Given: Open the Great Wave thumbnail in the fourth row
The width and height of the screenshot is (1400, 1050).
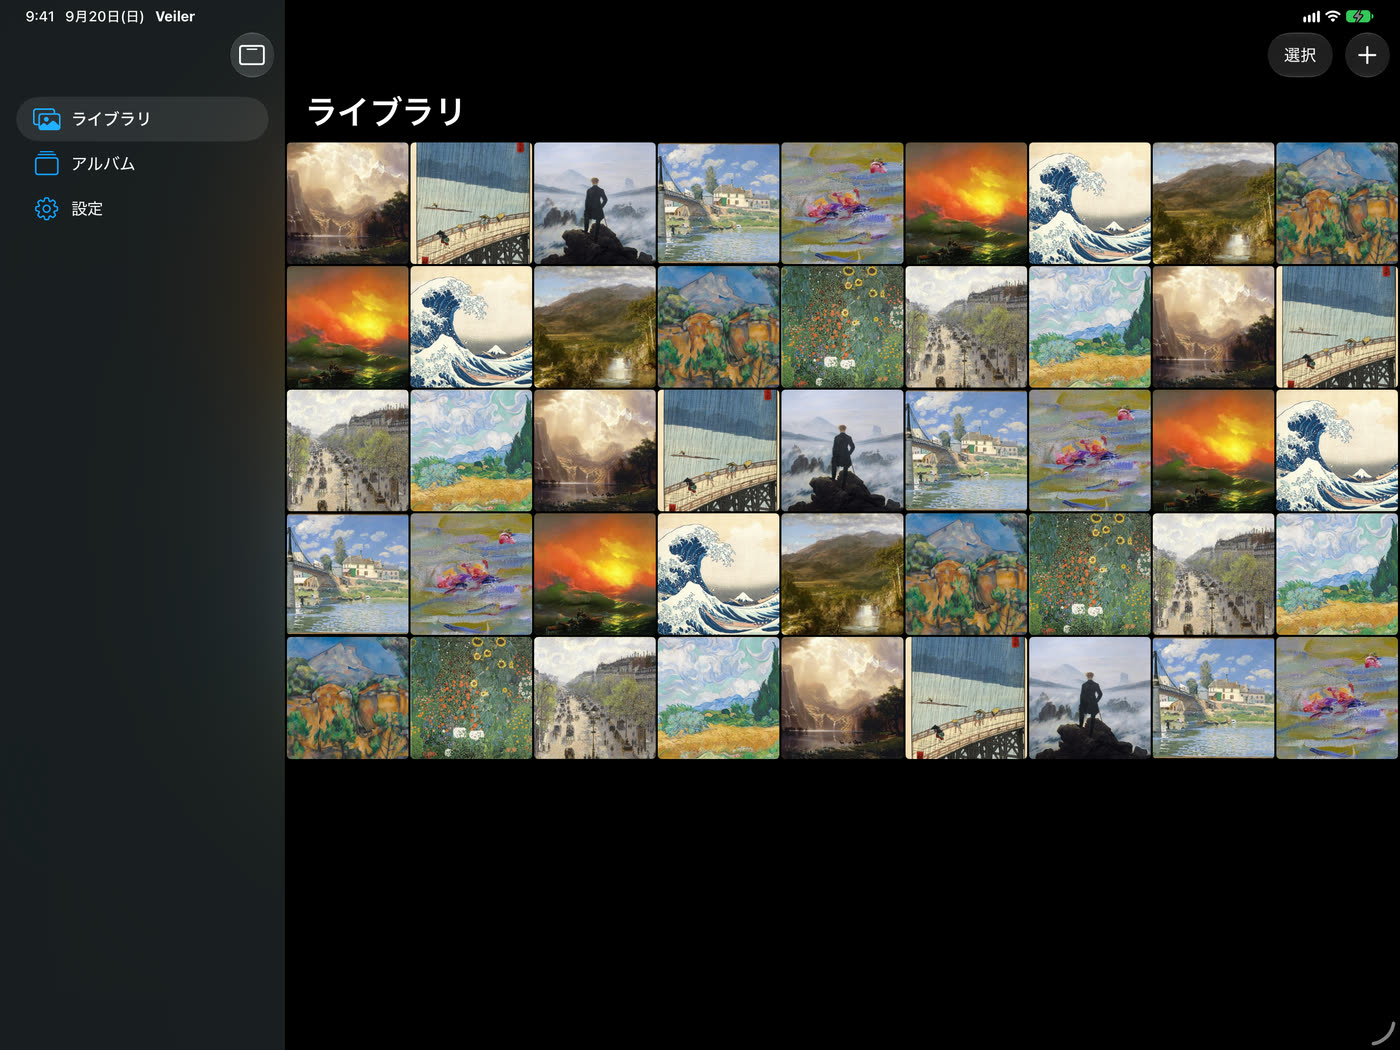Looking at the screenshot, I should pyautogui.click(x=719, y=575).
